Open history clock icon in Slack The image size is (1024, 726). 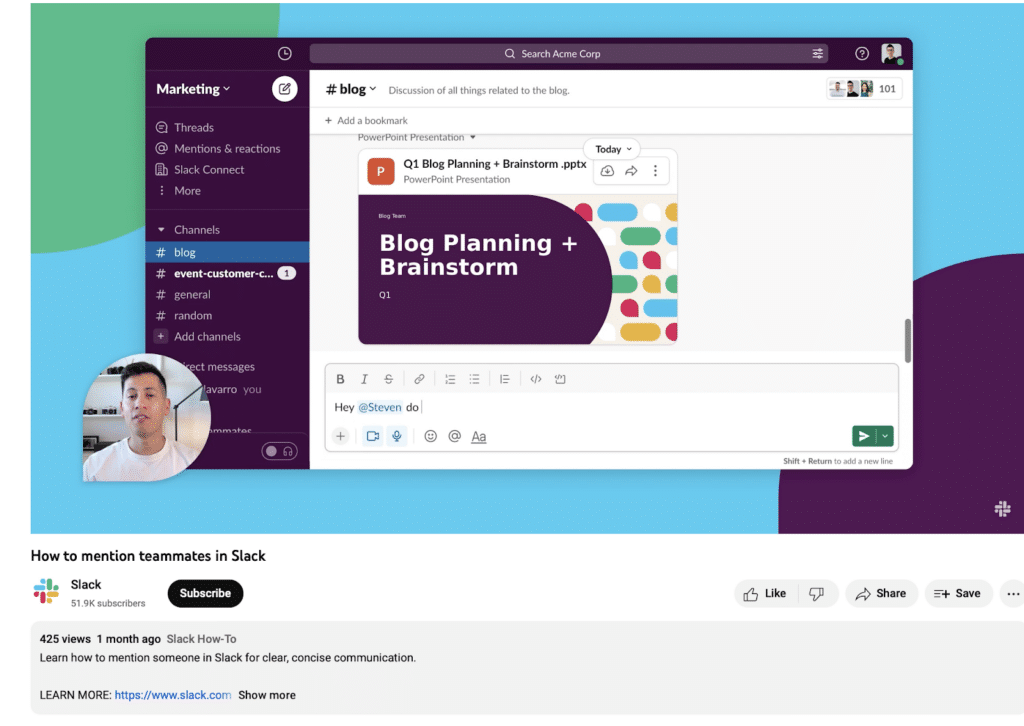click(285, 54)
